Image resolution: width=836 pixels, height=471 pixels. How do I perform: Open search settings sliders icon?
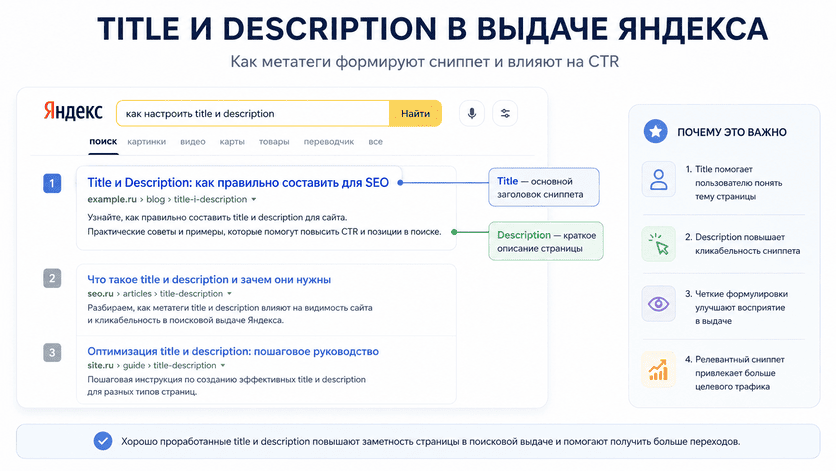(505, 113)
